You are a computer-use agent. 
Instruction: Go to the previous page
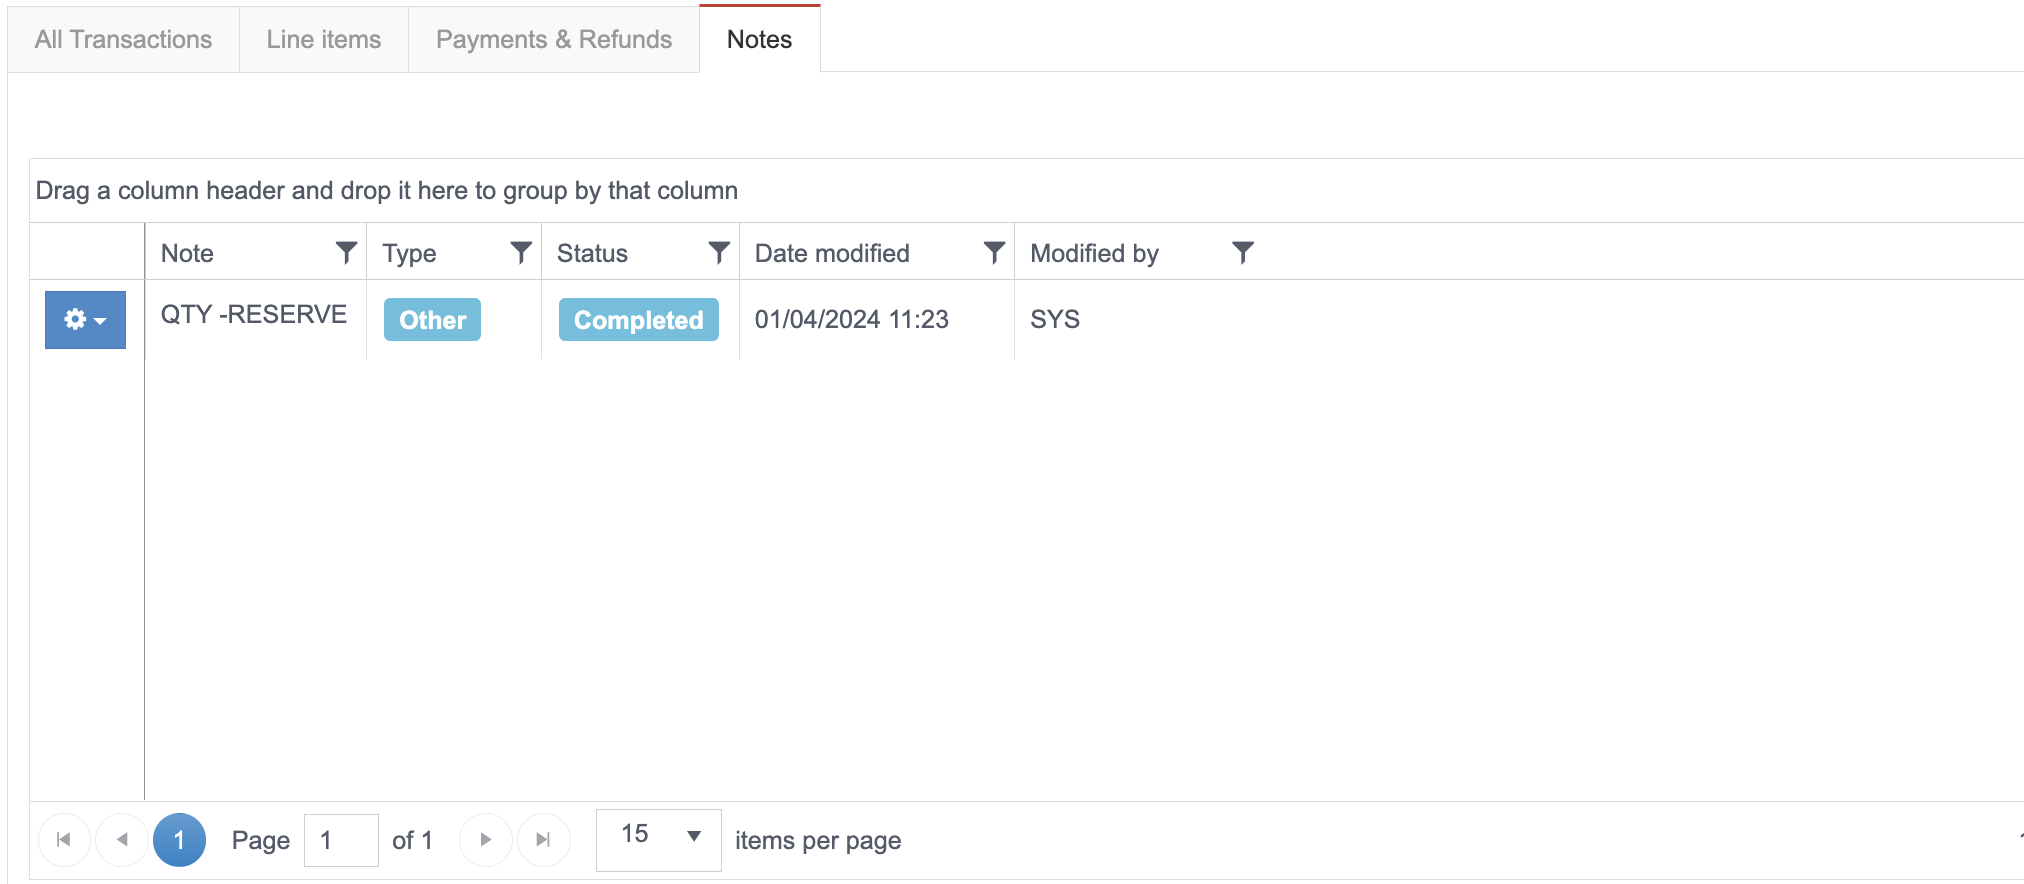[122, 840]
